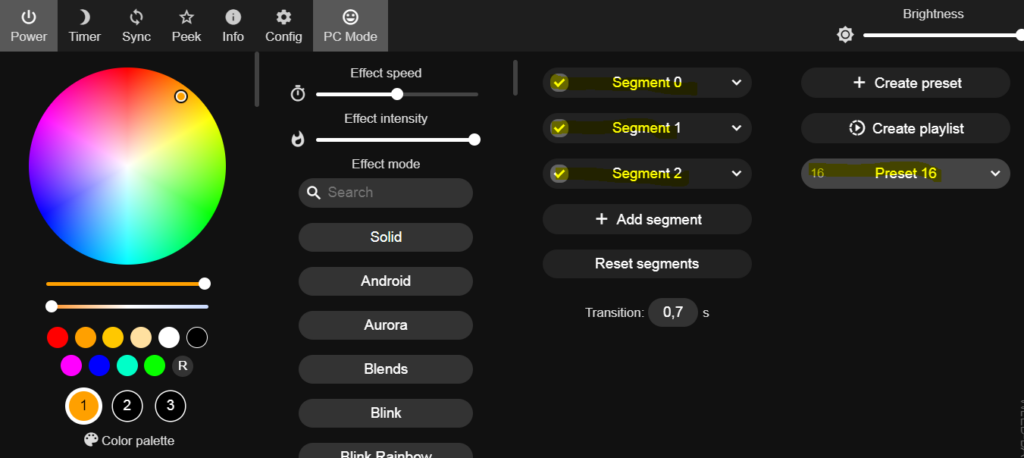Viewport: 1024px width, 458px height.
Task: Pick a color on the color wheel
Action: (127, 166)
